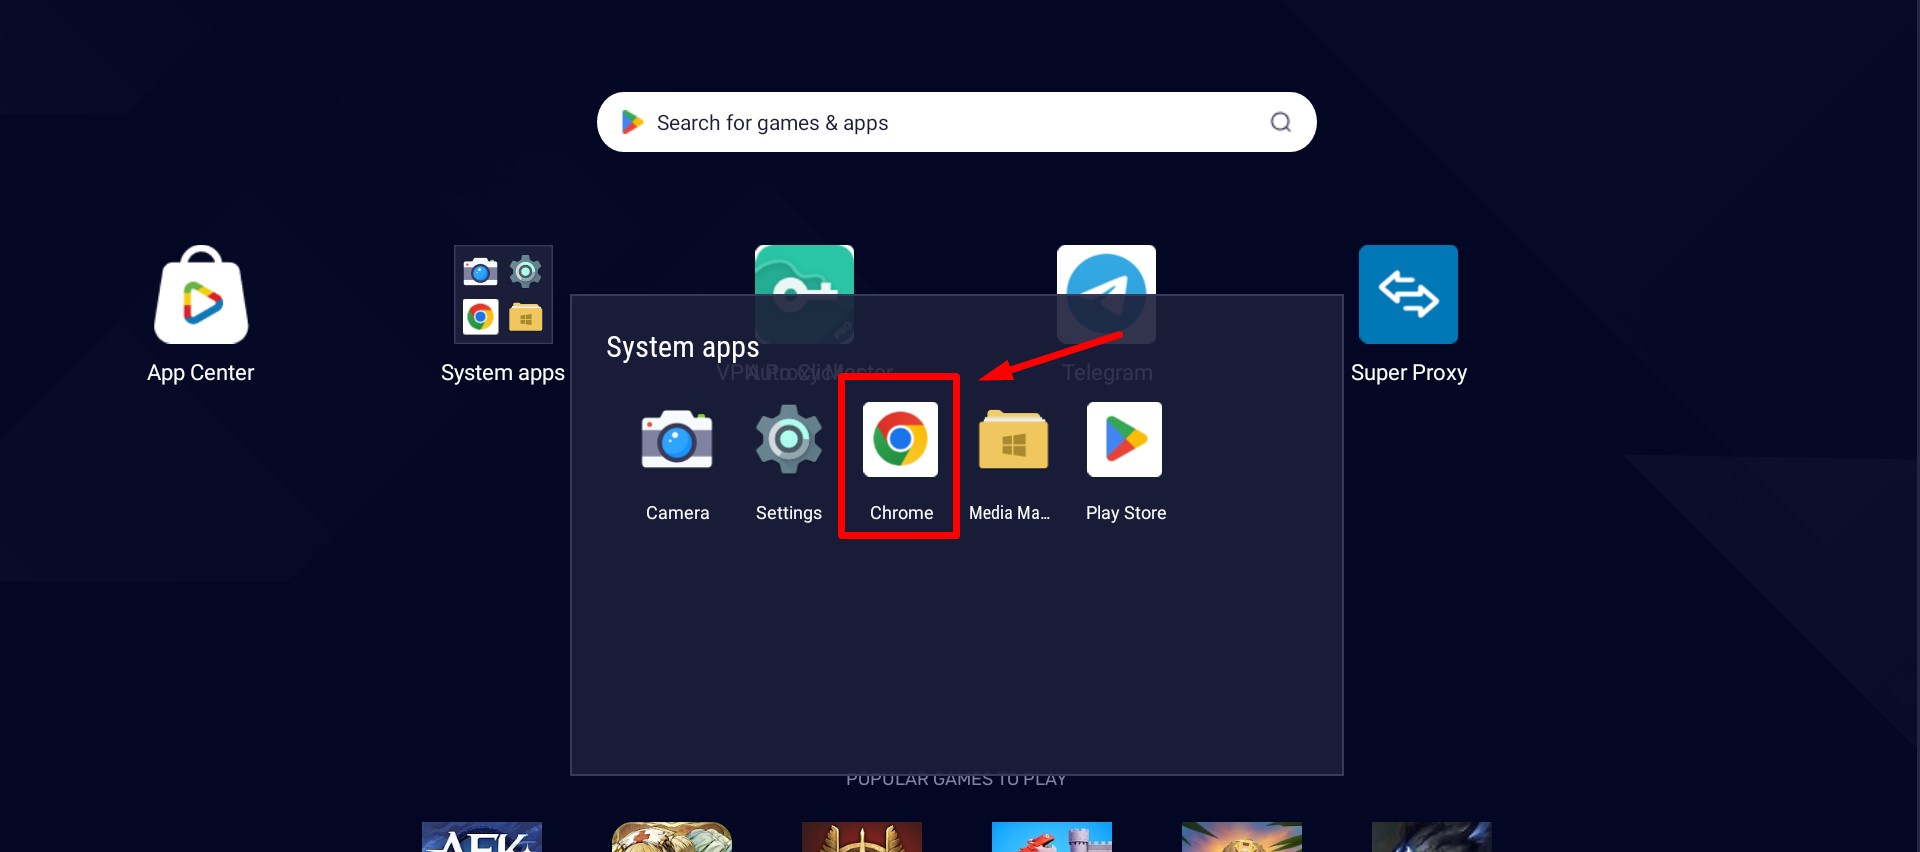The height and width of the screenshot is (852, 1920).
Task: Open the AFK game thumbnail
Action: (x=482, y=837)
